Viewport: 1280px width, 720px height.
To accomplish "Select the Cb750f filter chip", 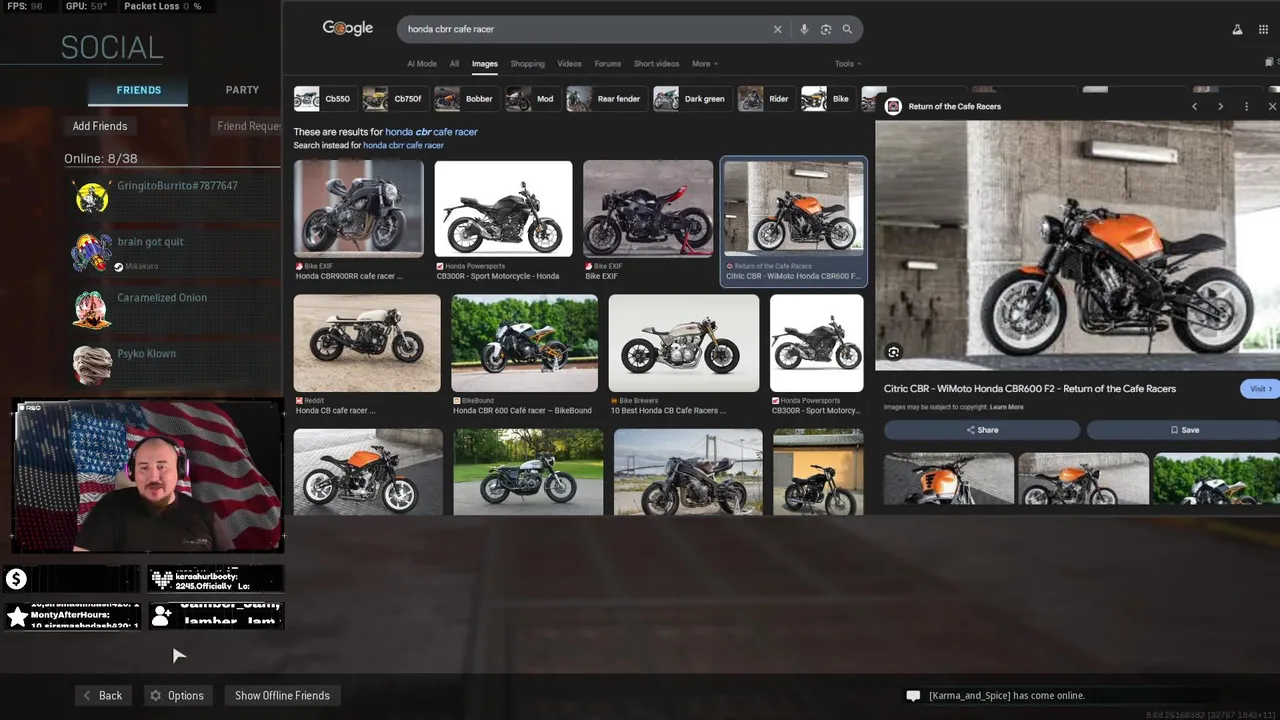I will click(394, 99).
